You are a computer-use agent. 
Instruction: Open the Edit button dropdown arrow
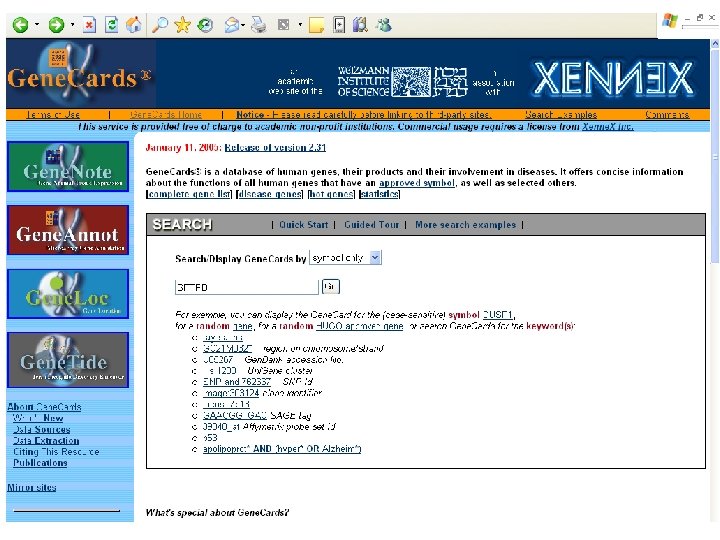pyautogui.click(x=300, y=25)
